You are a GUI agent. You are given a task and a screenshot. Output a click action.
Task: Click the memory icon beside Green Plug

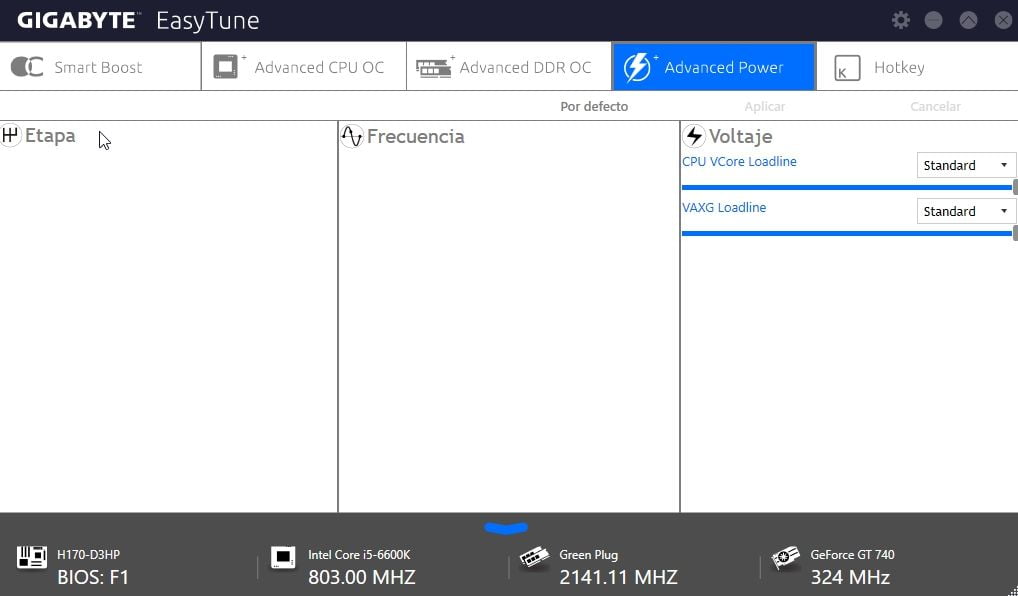(534, 558)
